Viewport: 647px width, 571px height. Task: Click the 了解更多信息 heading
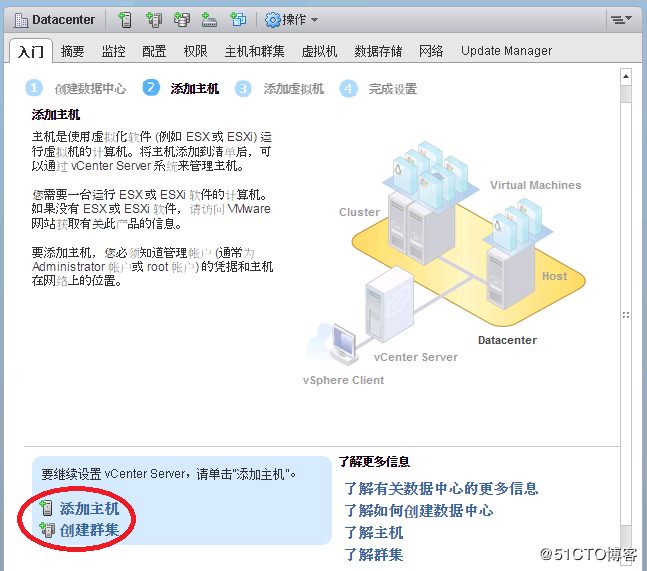[x=374, y=461]
